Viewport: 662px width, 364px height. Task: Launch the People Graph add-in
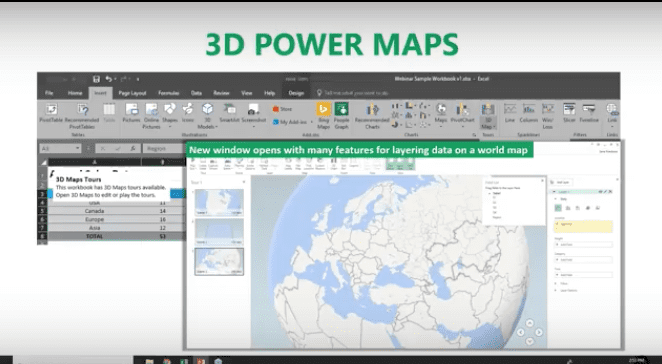click(342, 116)
